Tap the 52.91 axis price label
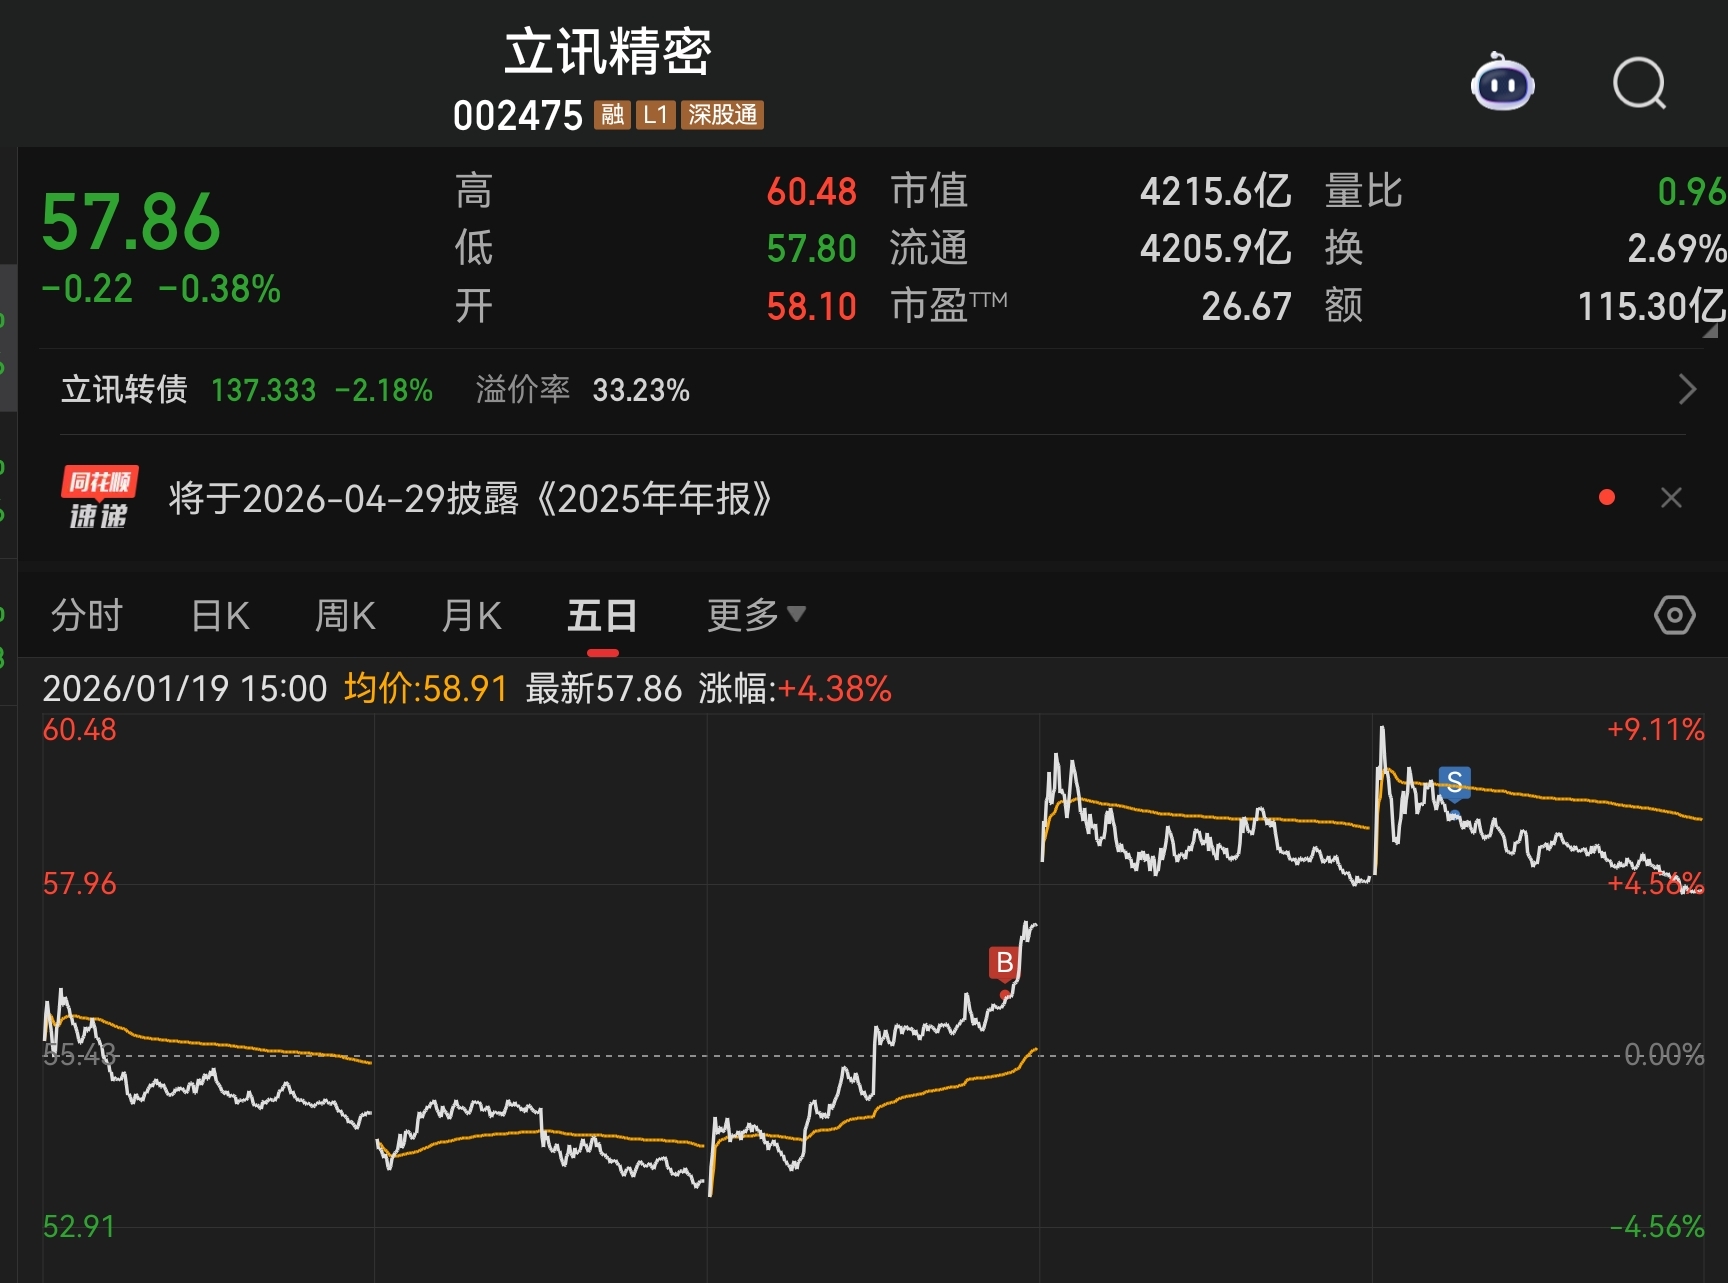The height and width of the screenshot is (1283, 1728). pyautogui.click(x=79, y=1226)
